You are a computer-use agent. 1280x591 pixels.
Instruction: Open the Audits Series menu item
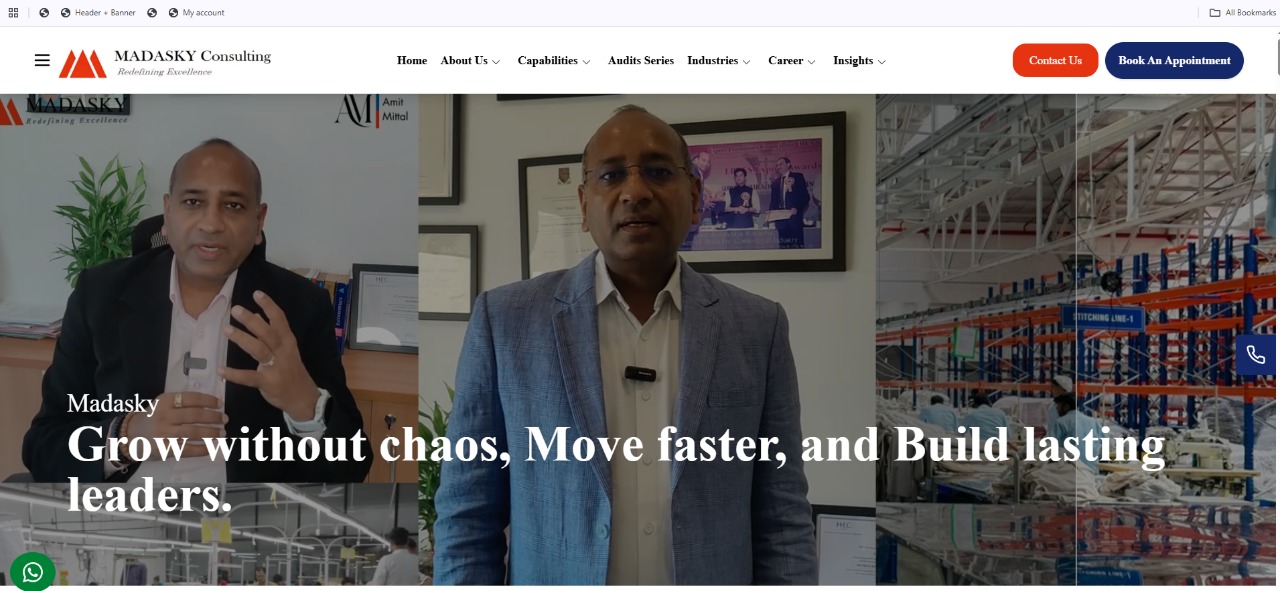[641, 61]
